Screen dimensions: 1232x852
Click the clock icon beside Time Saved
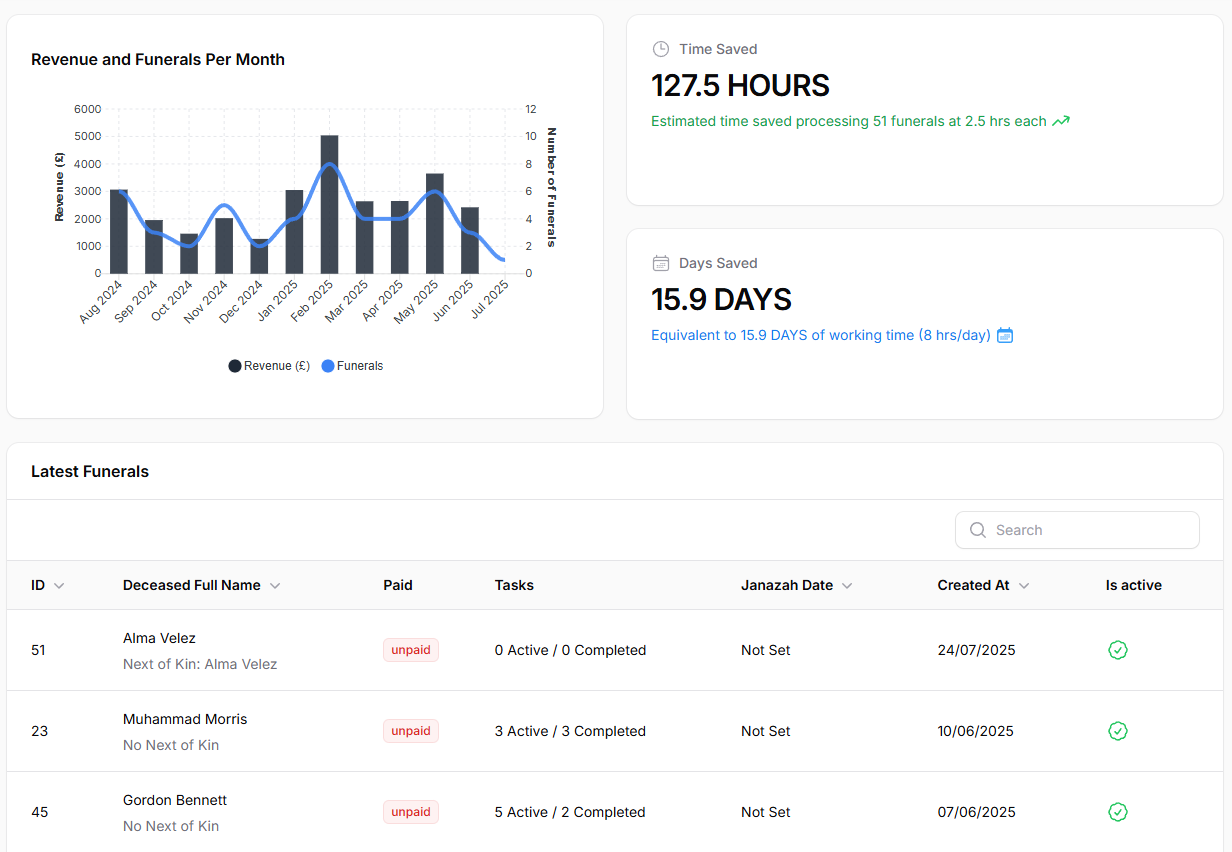(x=660, y=48)
